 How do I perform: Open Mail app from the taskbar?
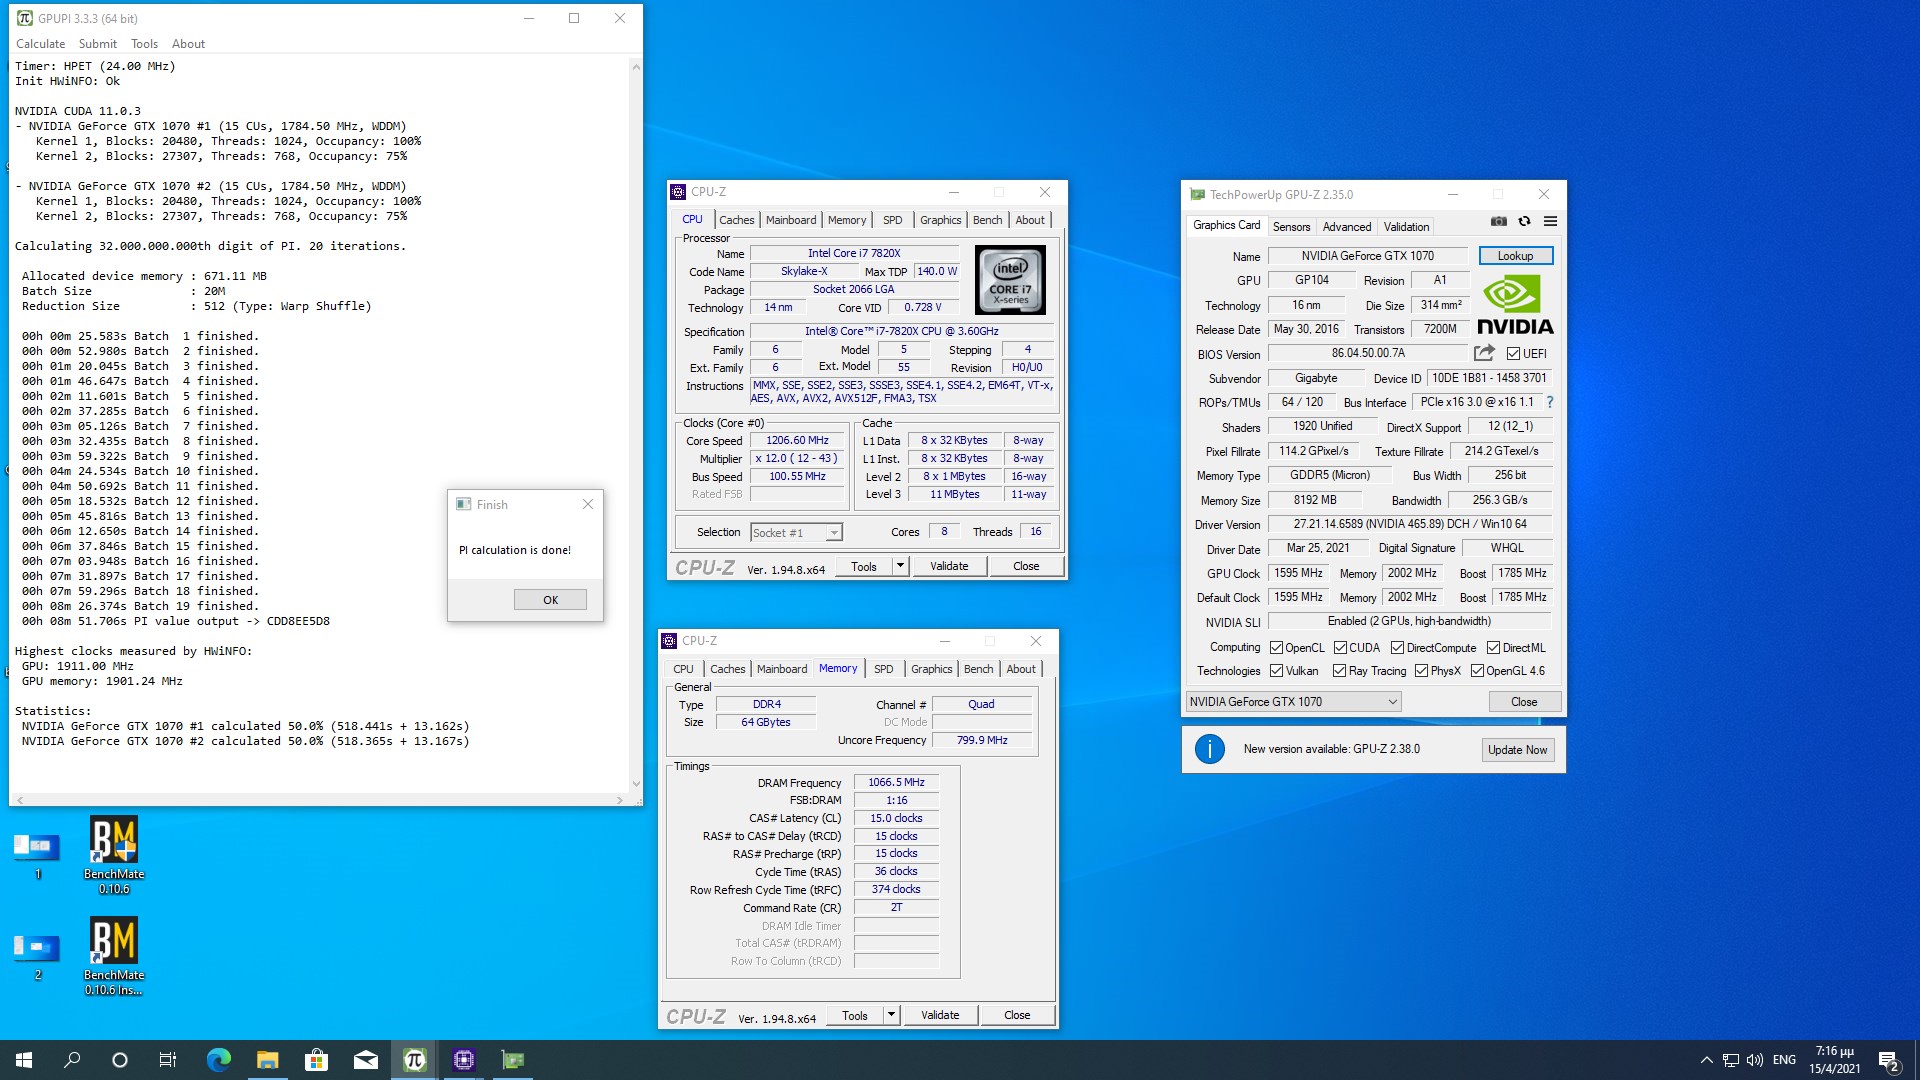pos(366,1060)
